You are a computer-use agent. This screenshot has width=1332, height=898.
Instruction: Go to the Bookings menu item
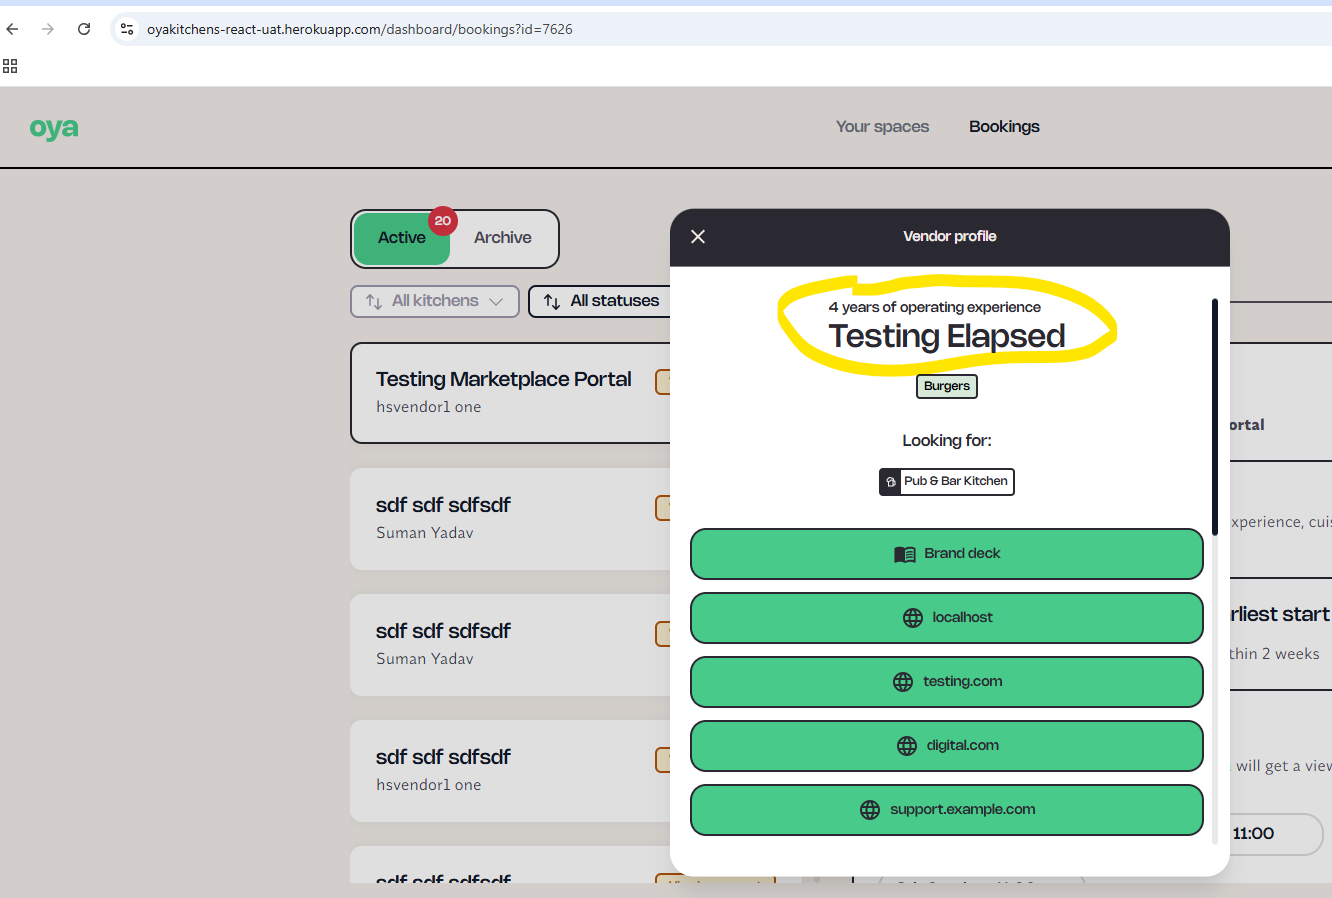[1004, 127]
